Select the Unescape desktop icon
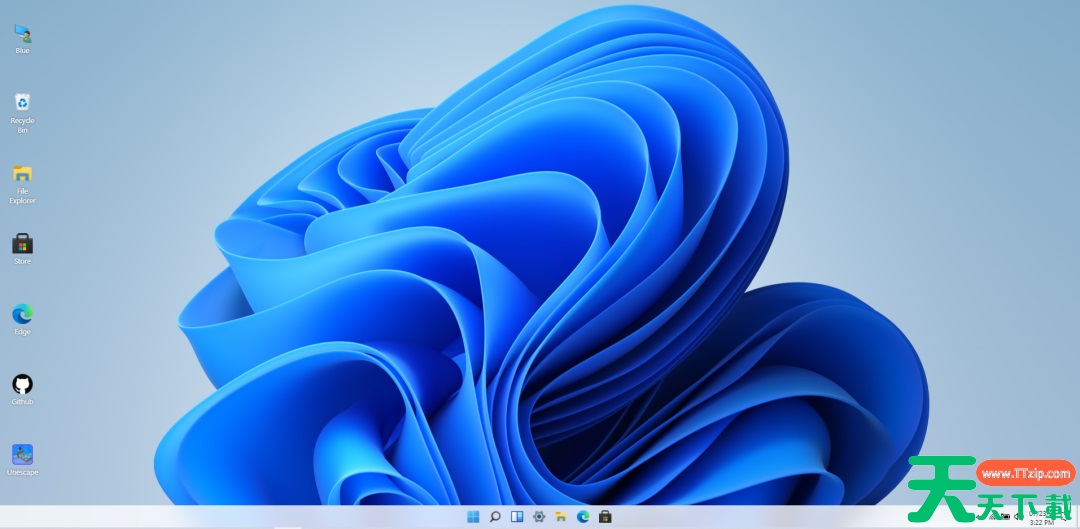This screenshot has height=529, width=1080. [22, 455]
